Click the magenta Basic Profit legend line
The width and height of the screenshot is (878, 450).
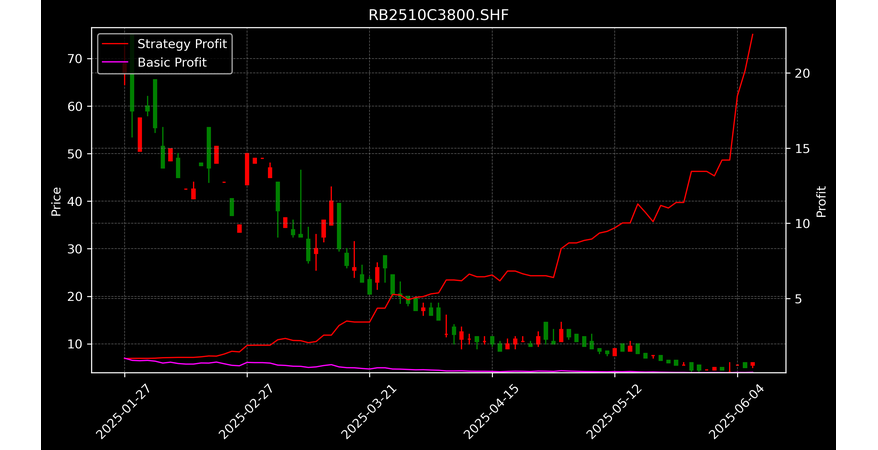tap(116, 63)
